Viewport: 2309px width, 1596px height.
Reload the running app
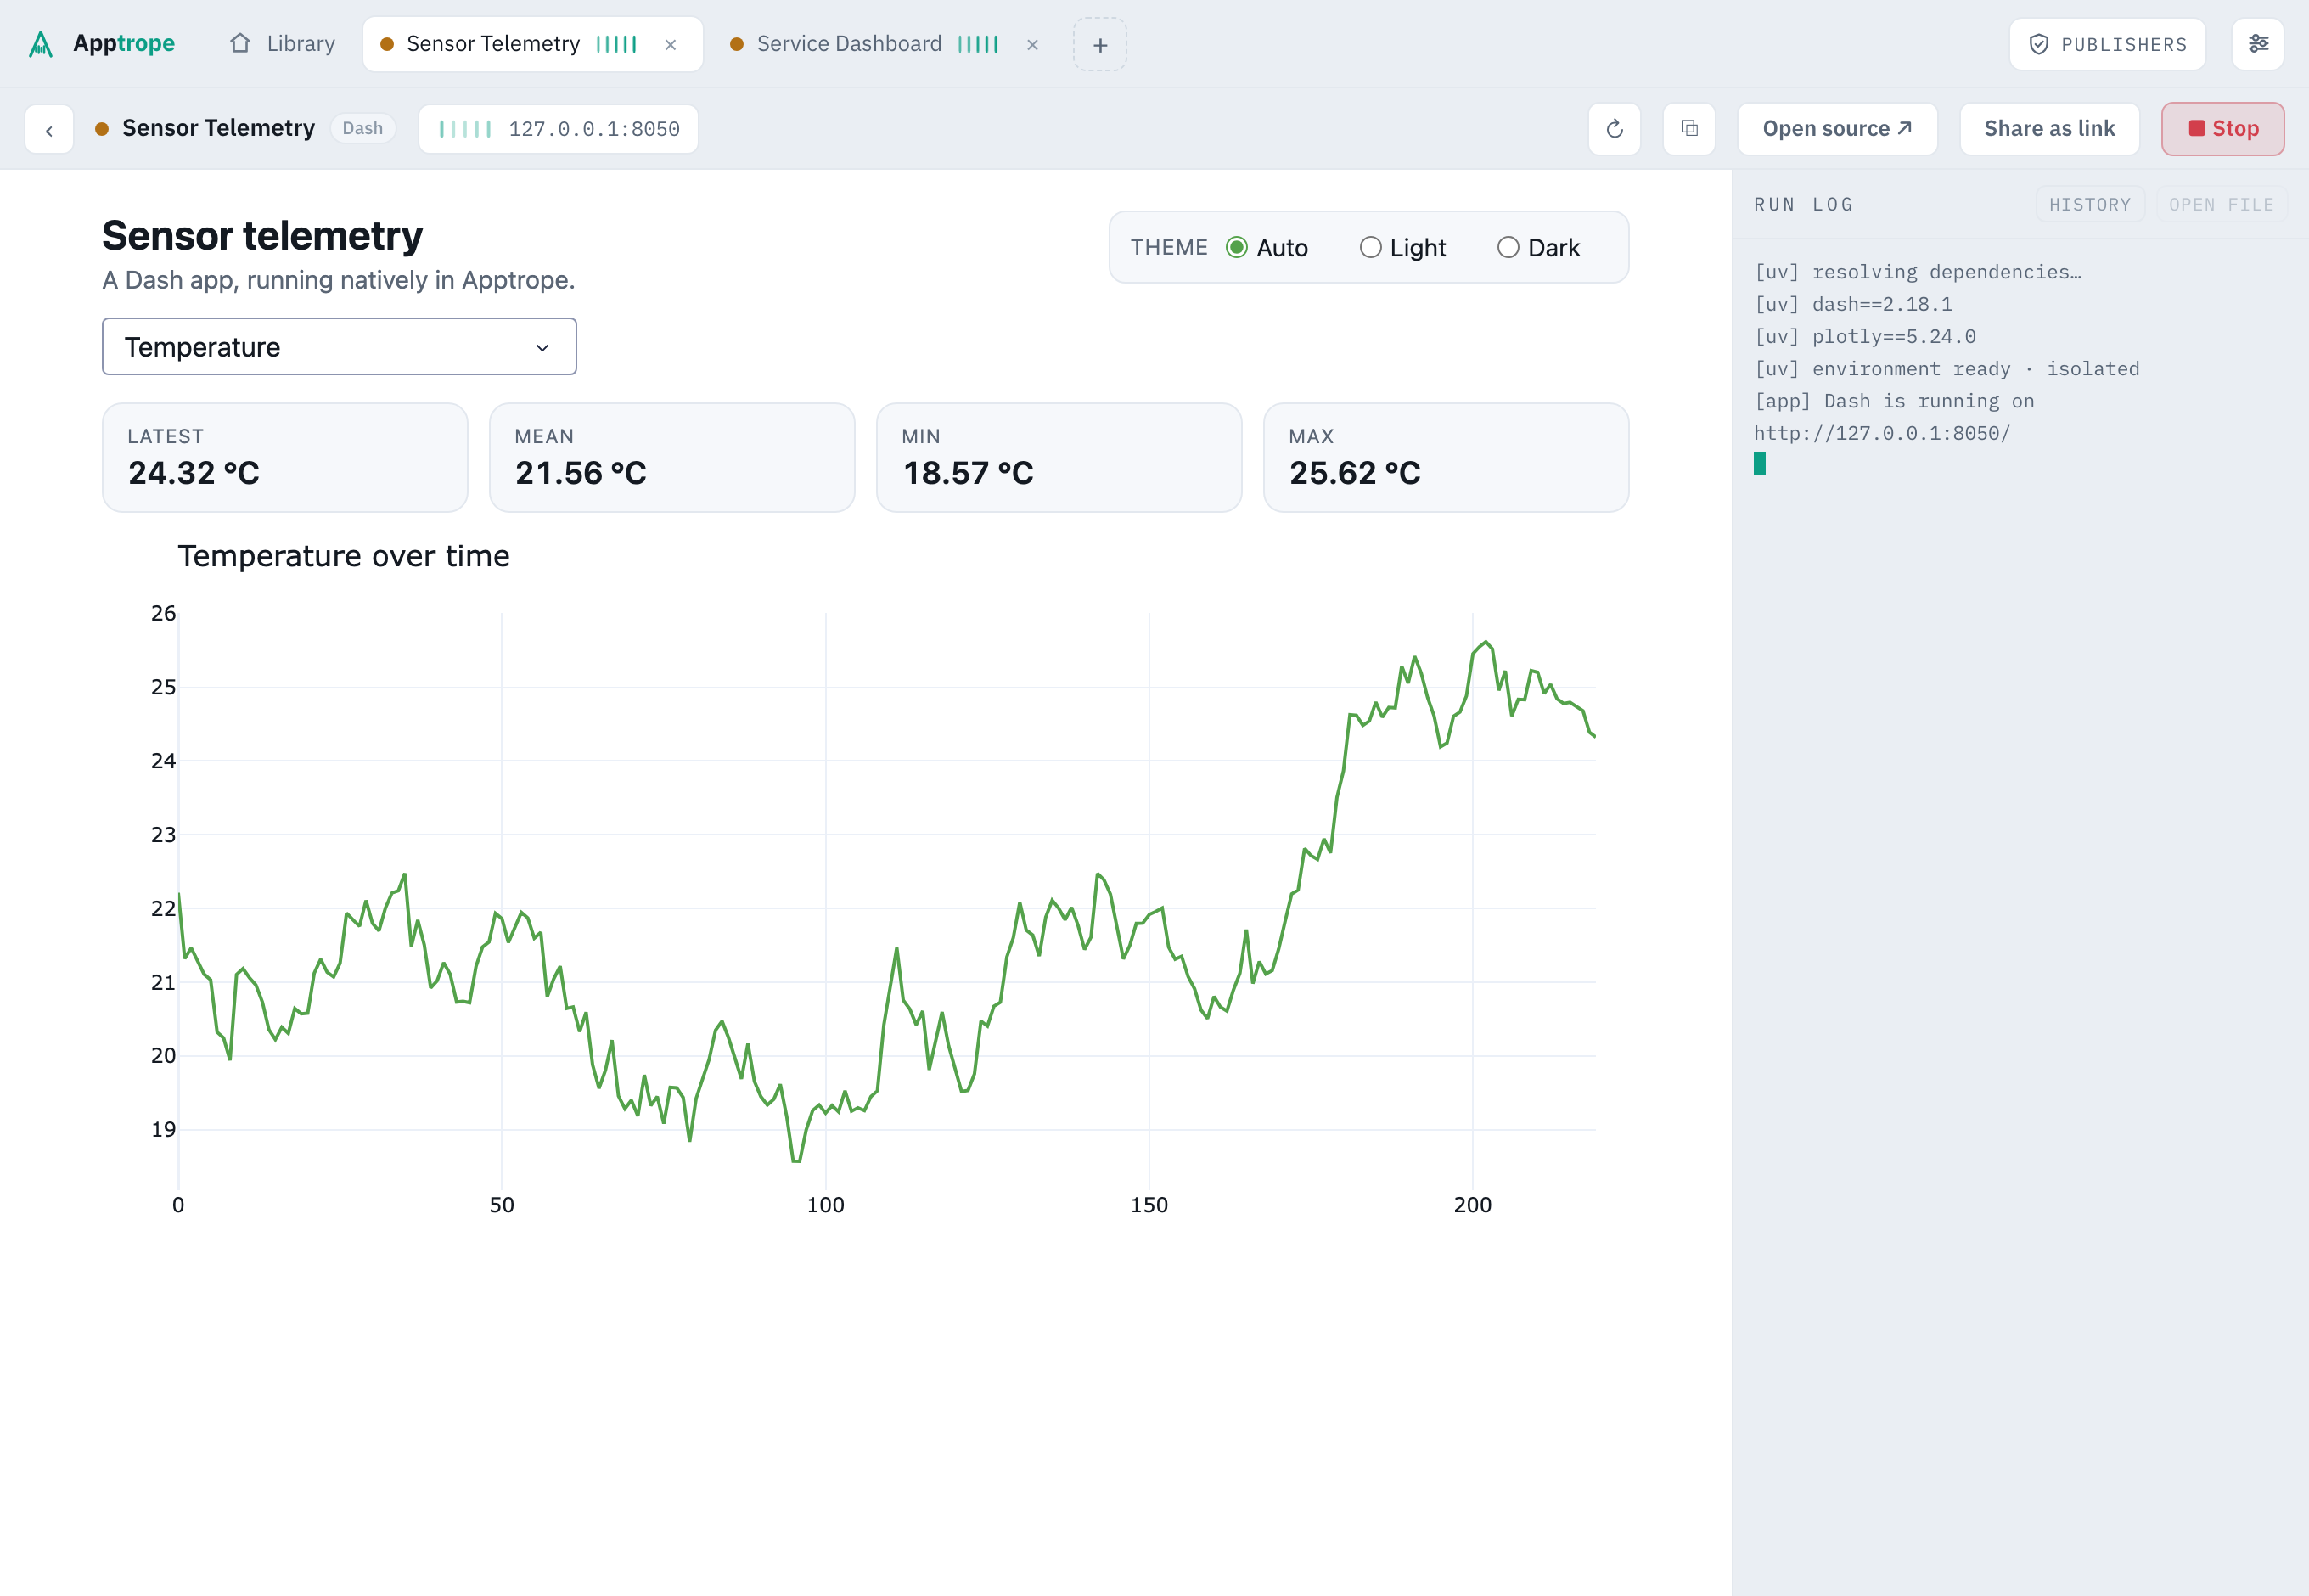pos(1614,129)
